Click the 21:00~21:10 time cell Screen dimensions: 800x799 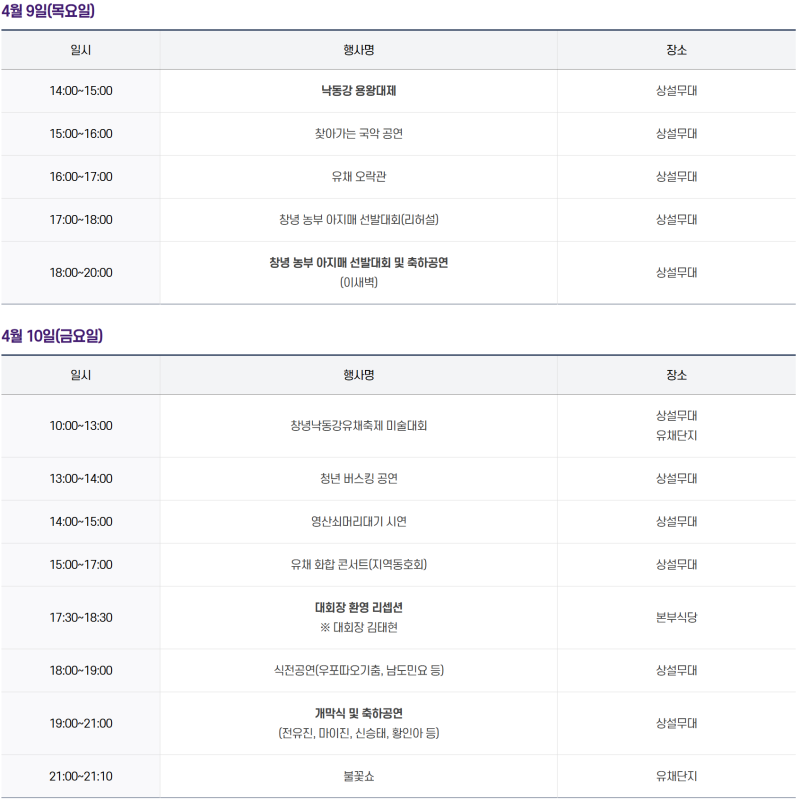81,776
